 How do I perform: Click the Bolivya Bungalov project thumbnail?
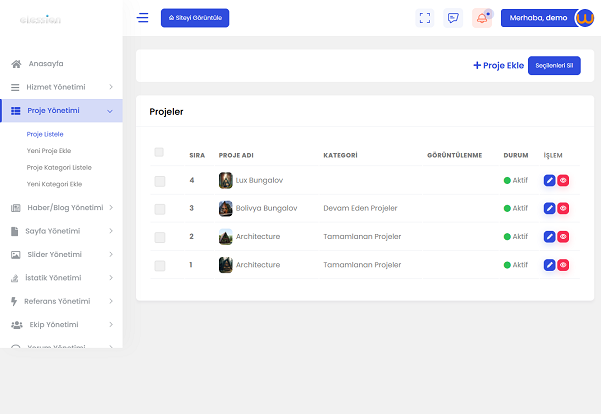point(226,208)
